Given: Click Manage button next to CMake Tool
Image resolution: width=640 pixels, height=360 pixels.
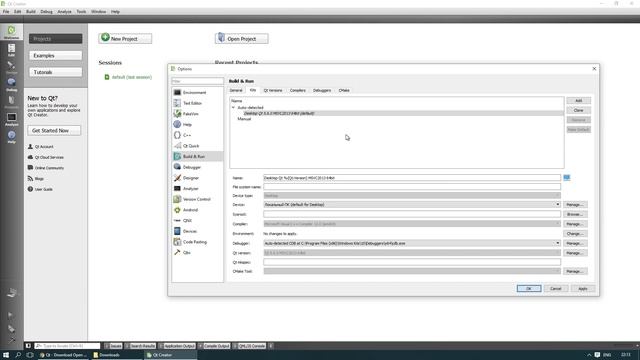Looking at the screenshot, I should tap(575, 271).
